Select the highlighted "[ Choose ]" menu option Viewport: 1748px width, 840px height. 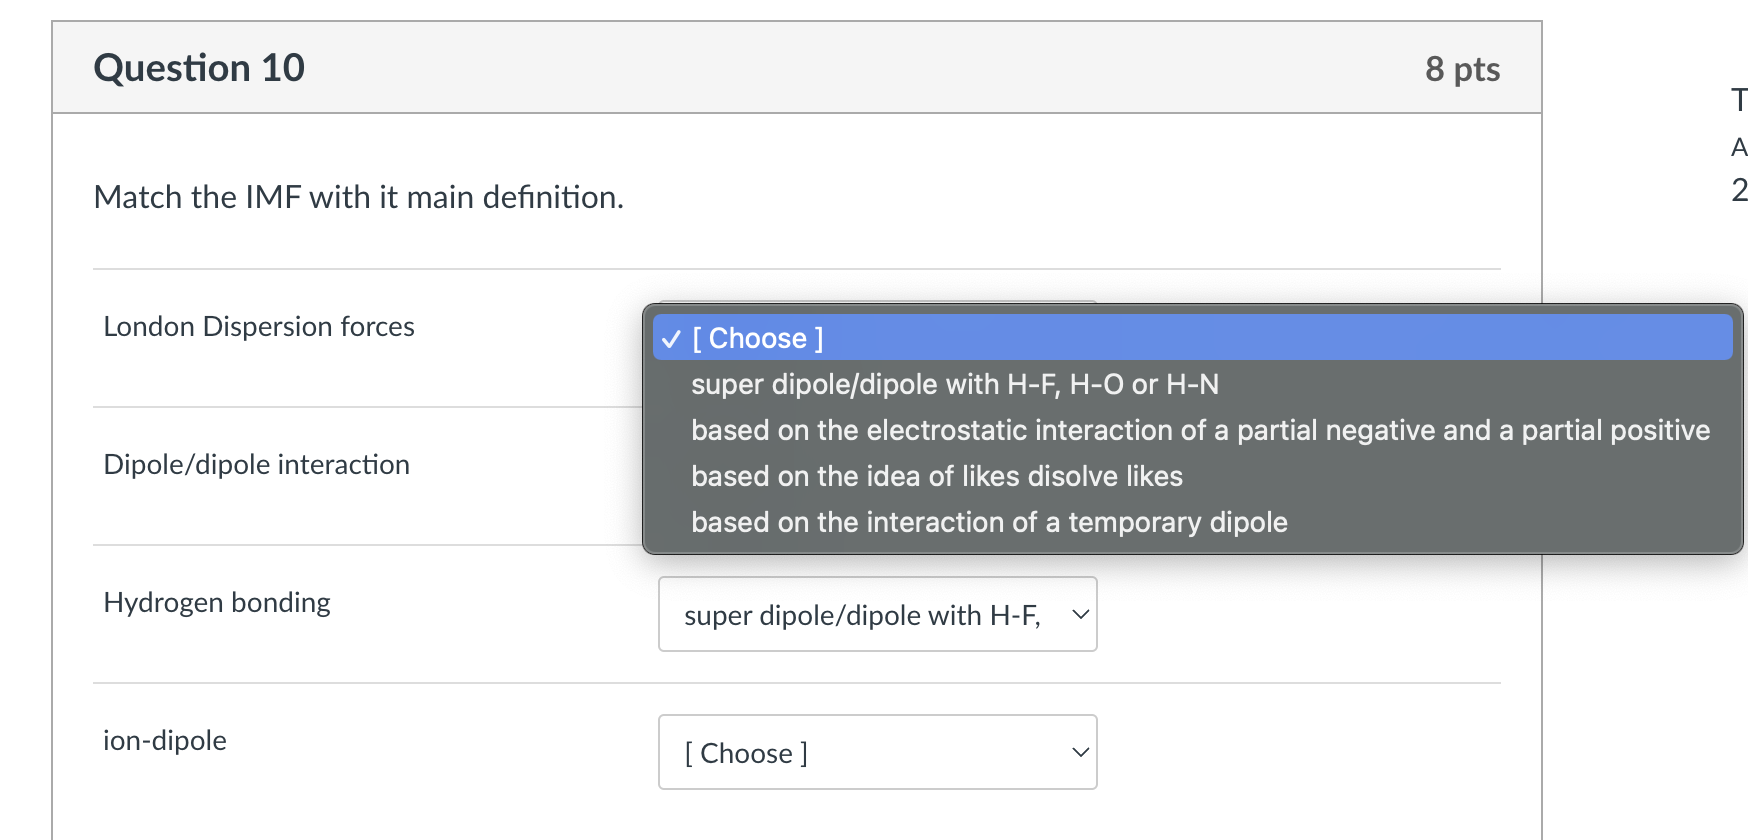(x=758, y=339)
